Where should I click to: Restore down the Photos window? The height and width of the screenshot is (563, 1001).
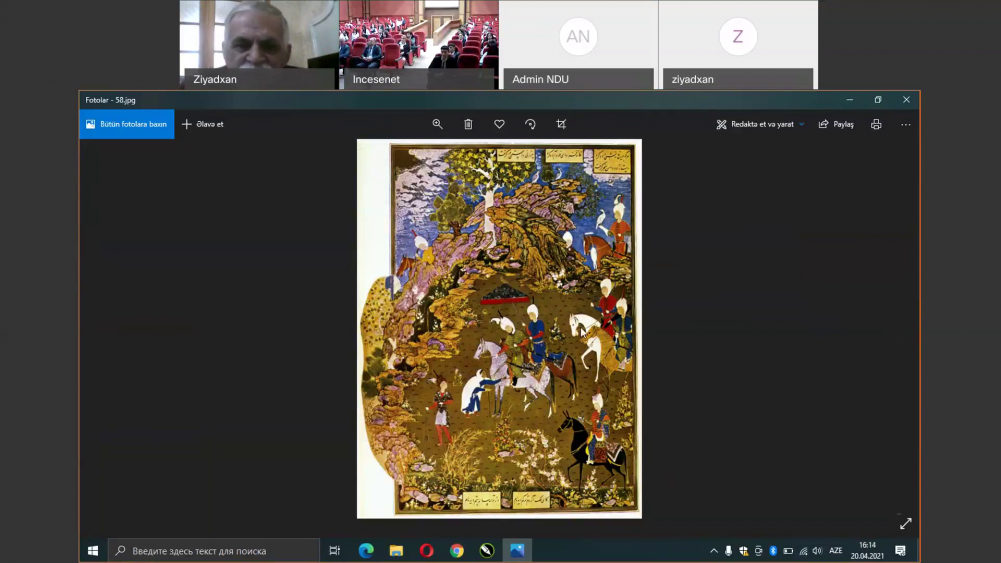click(878, 100)
